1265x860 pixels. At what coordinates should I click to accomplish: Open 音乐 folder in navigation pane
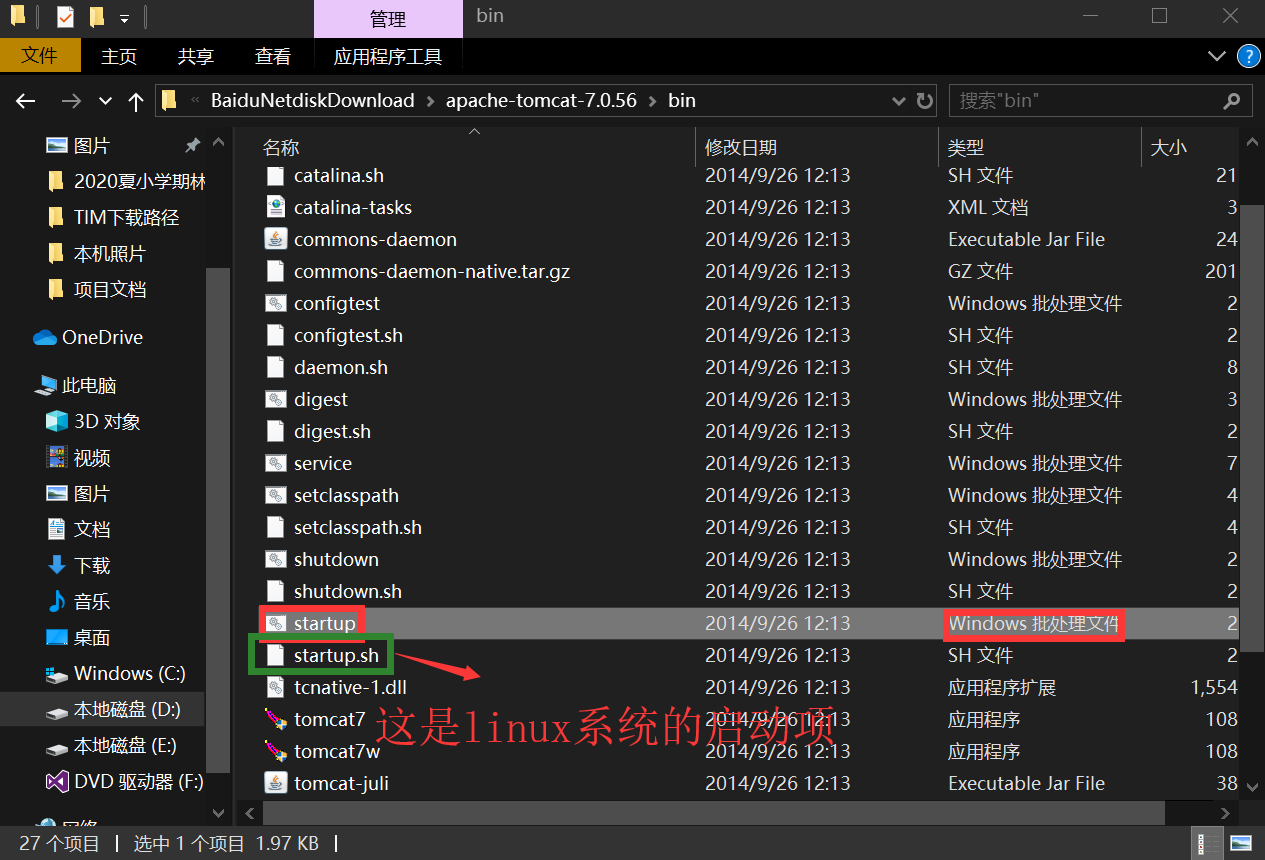[92, 602]
